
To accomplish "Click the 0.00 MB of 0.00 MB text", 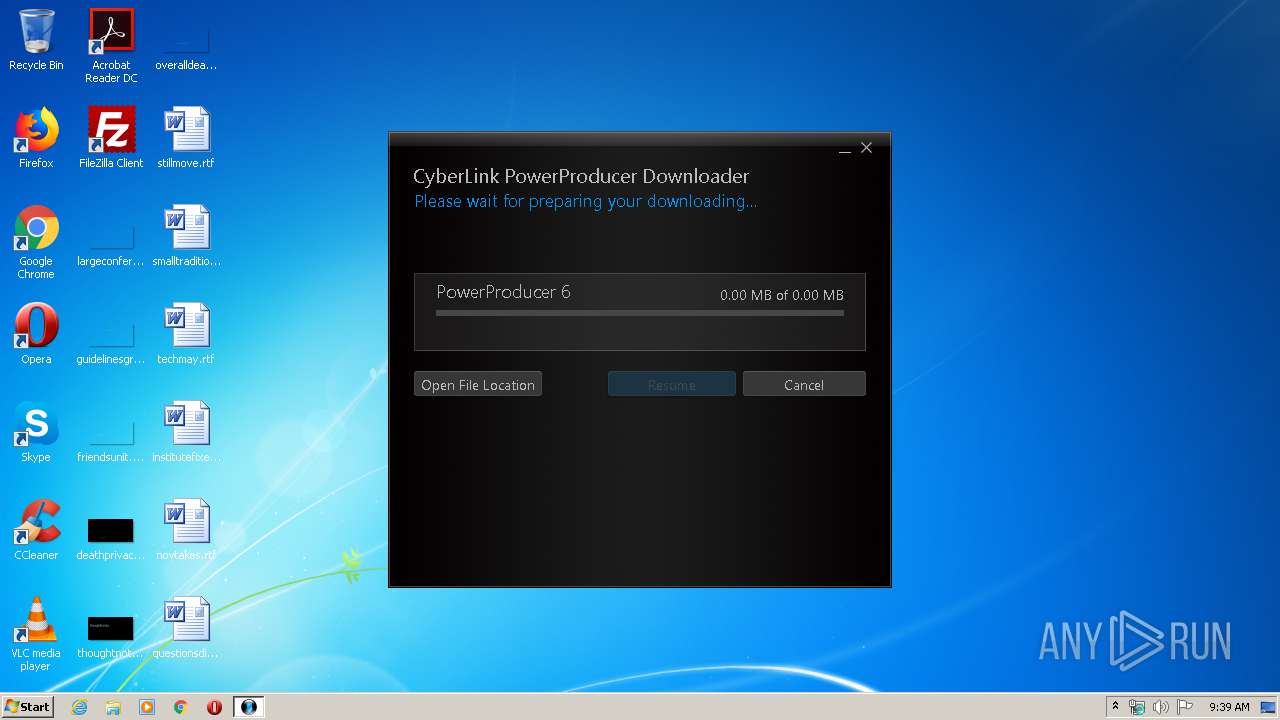I will [782, 295].
